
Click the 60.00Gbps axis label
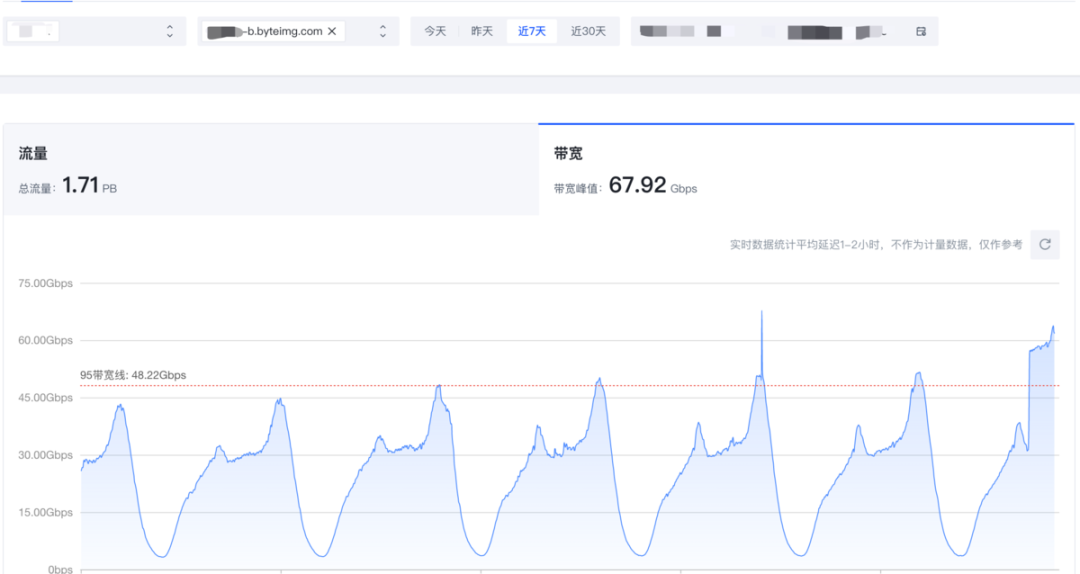pos(45,340)
